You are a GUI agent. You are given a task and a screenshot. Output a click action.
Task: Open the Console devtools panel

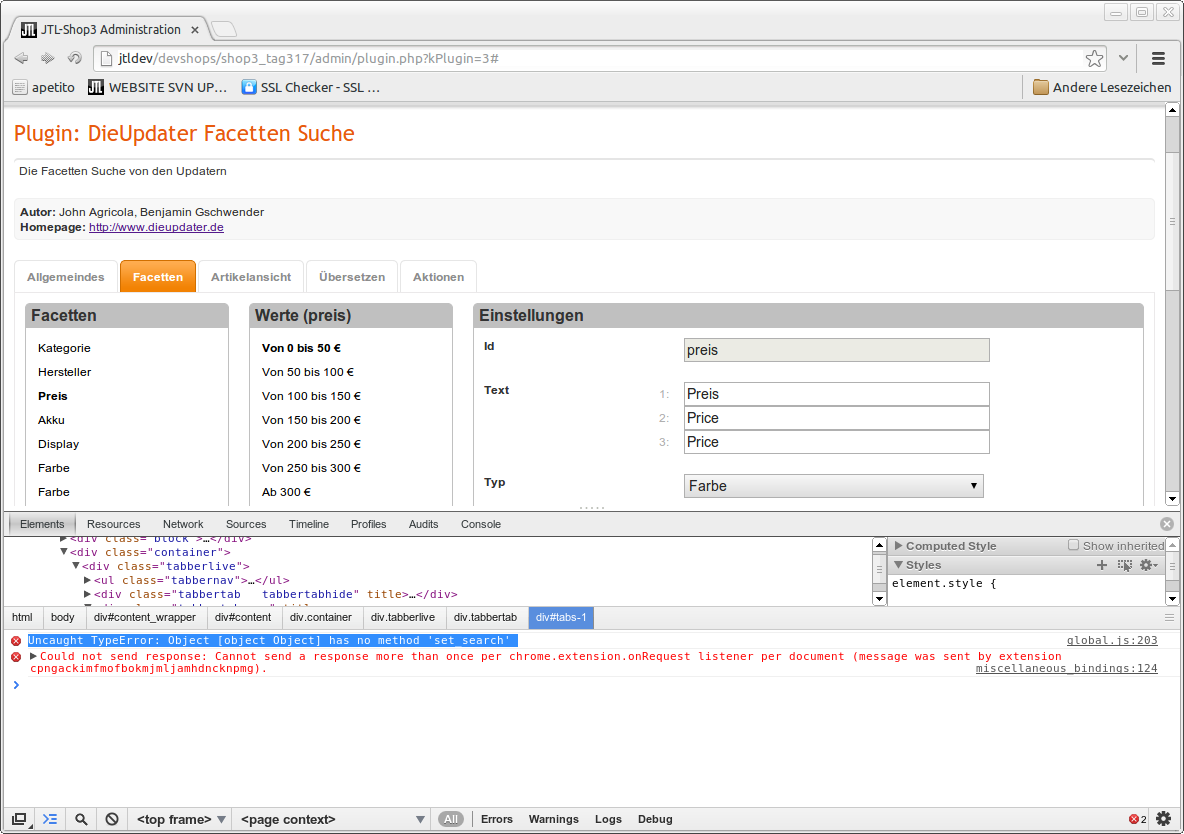coord(480,524)
